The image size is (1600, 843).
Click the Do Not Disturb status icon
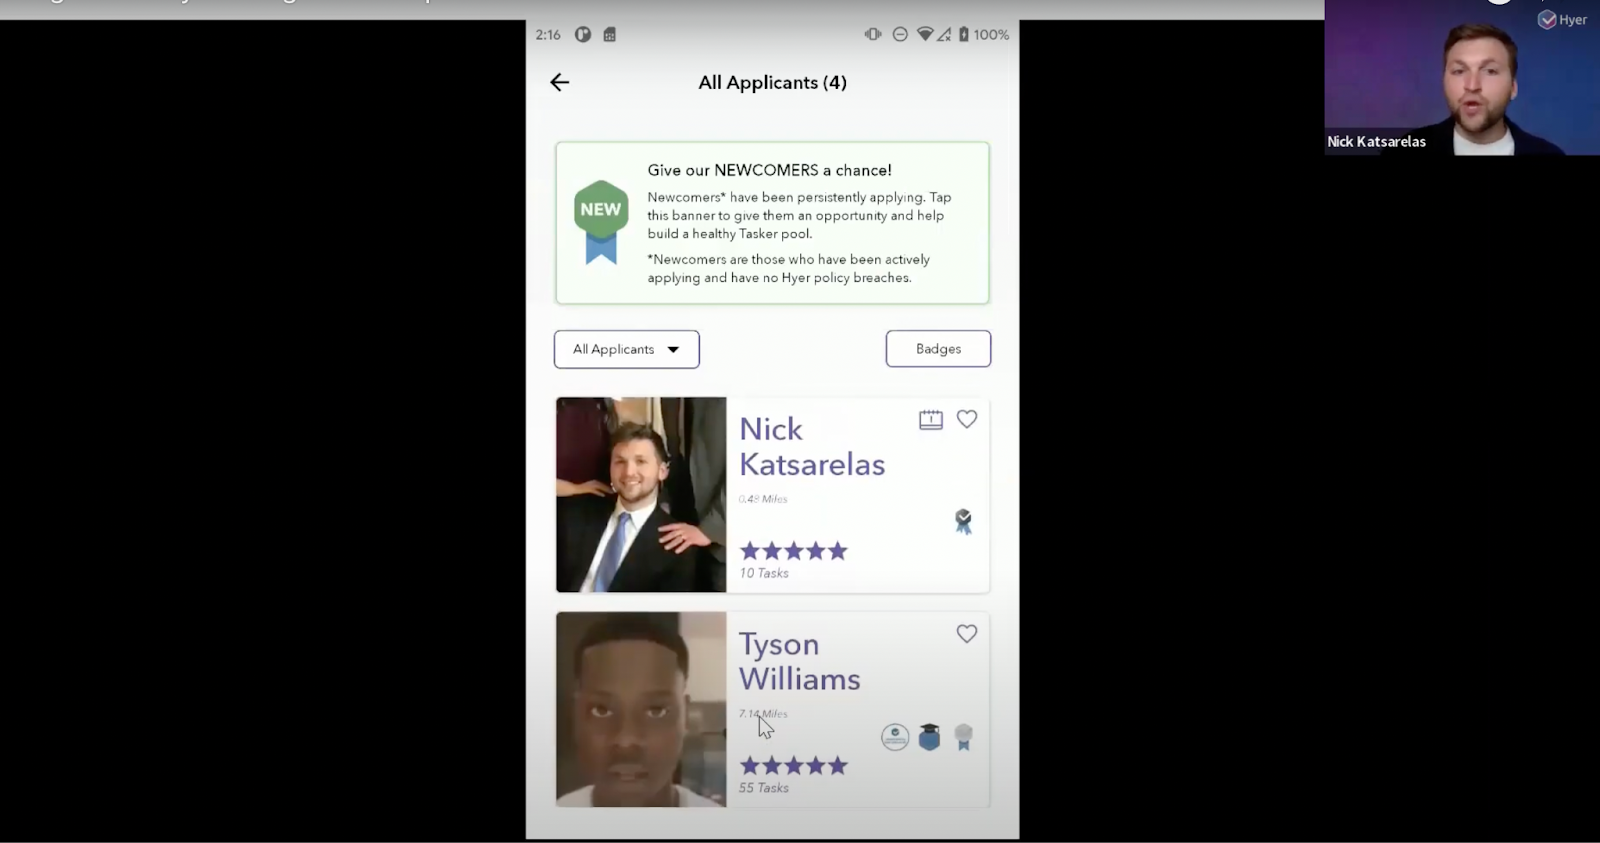coord(900,34)
